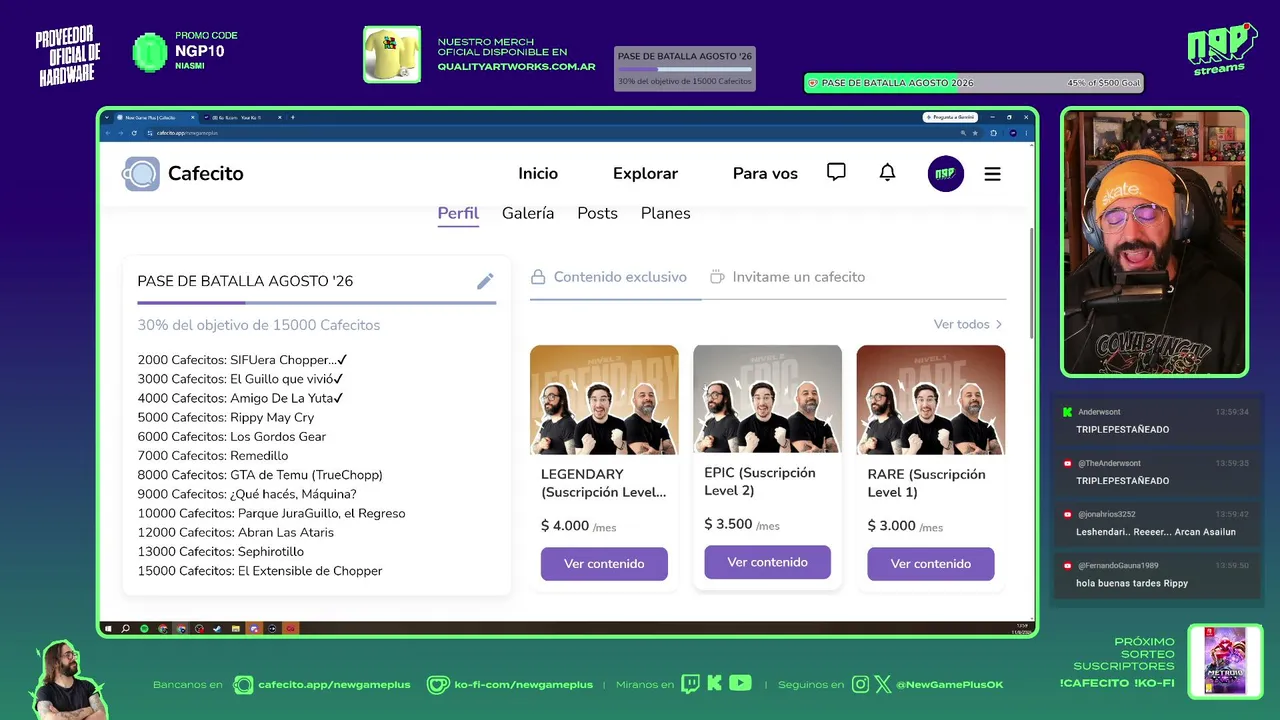The width and height of the screenshot is (1280, 720).
Task: Select the Invitame un cafecito tab
Action: (x=788, y=277)
